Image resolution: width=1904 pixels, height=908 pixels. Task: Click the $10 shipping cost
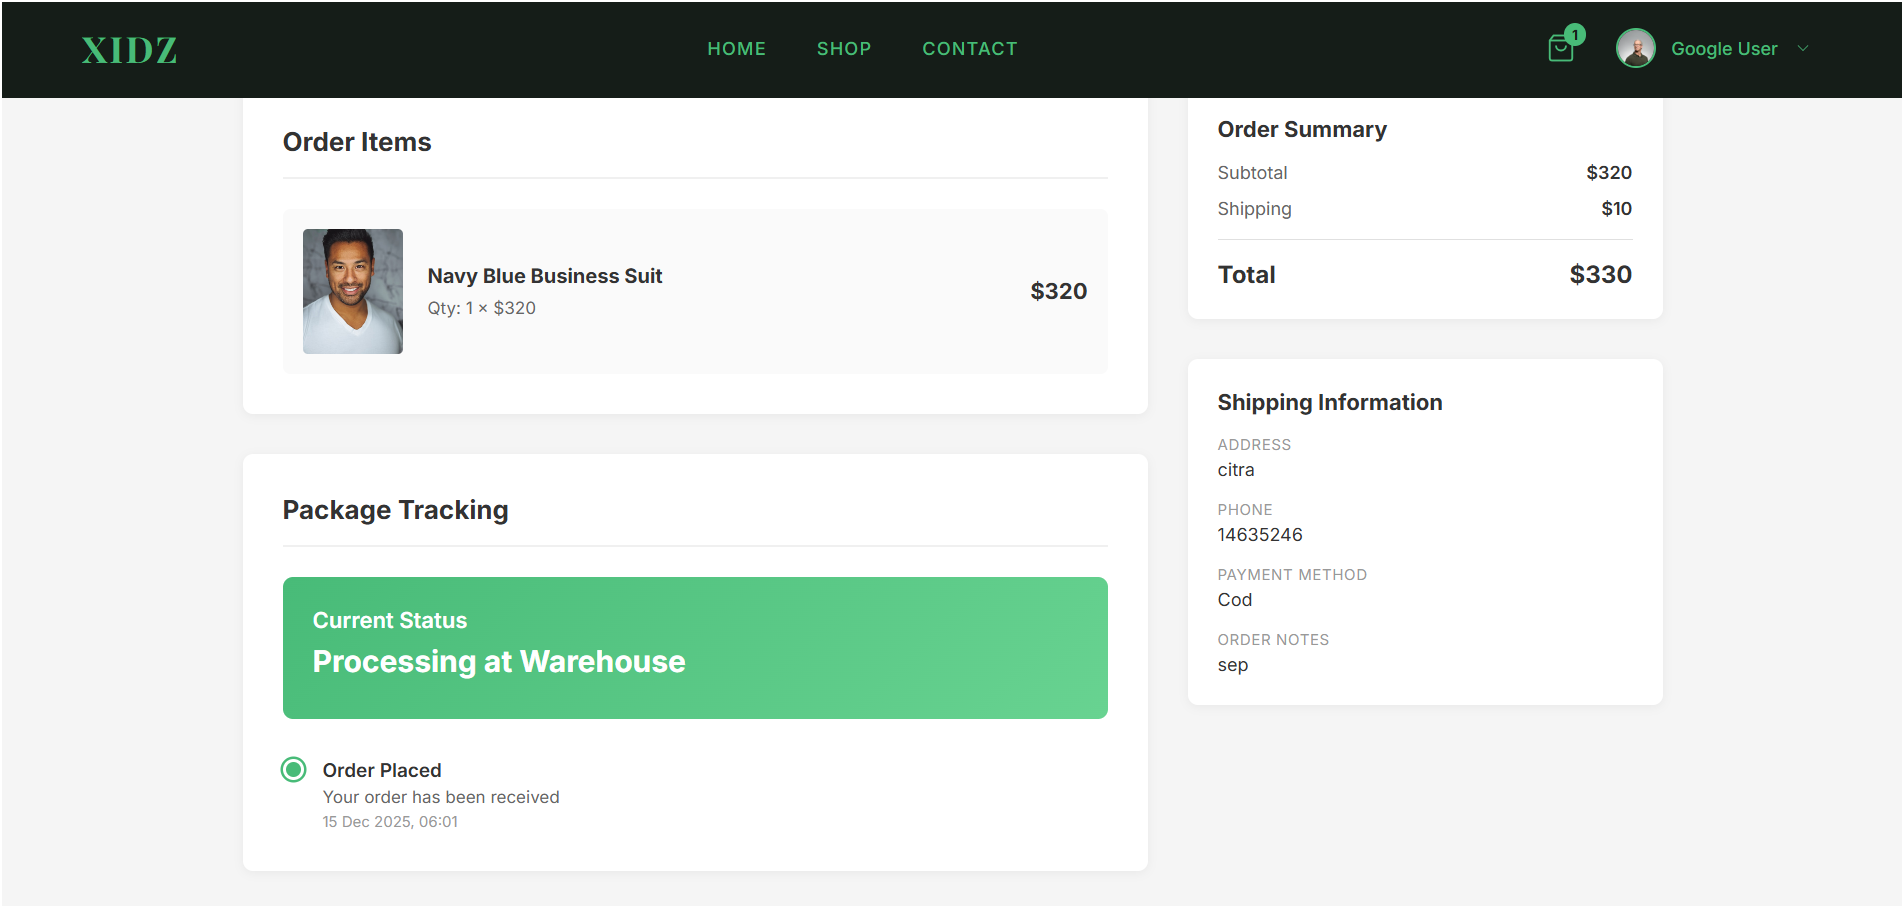(1616, 209)
